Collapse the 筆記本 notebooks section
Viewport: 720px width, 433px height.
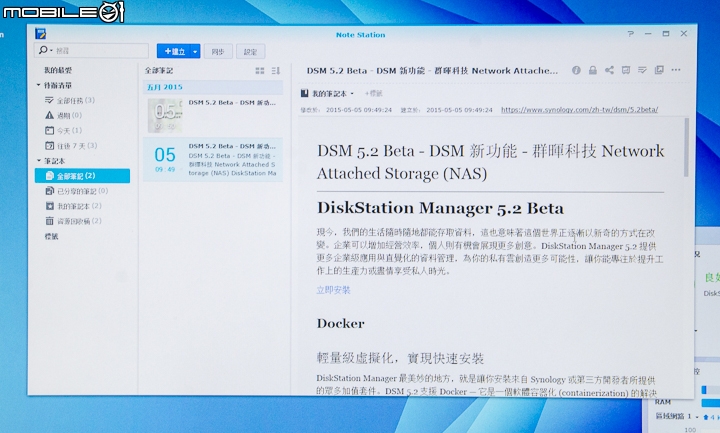point(39,161)
